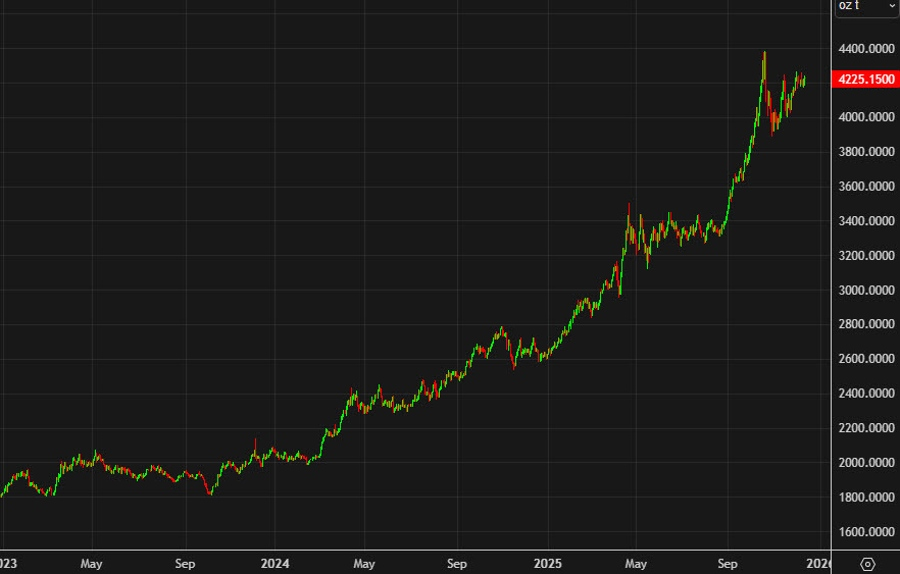Click the 2400.0000 price axis label
Screen dimensions: 900x574
(x=866, y=393)
